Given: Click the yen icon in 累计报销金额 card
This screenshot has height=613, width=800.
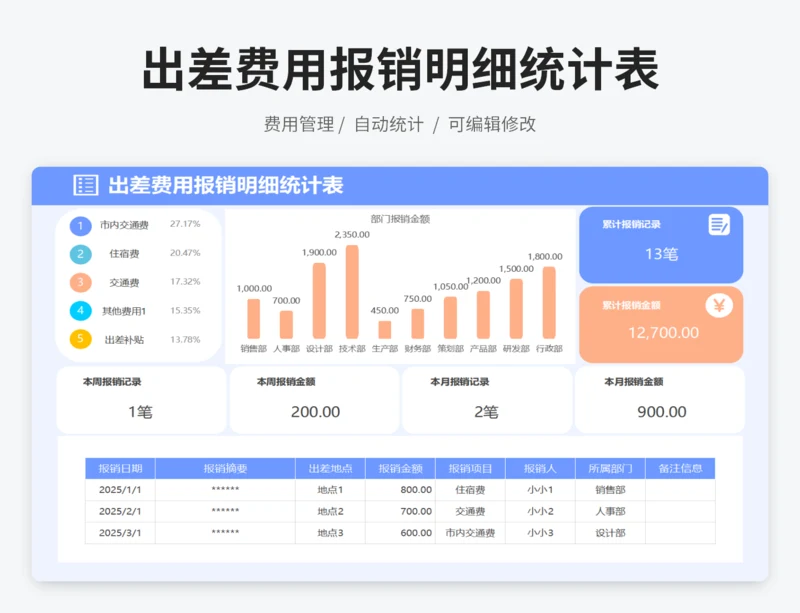Looking at the screenshot, I should [719, 305].
